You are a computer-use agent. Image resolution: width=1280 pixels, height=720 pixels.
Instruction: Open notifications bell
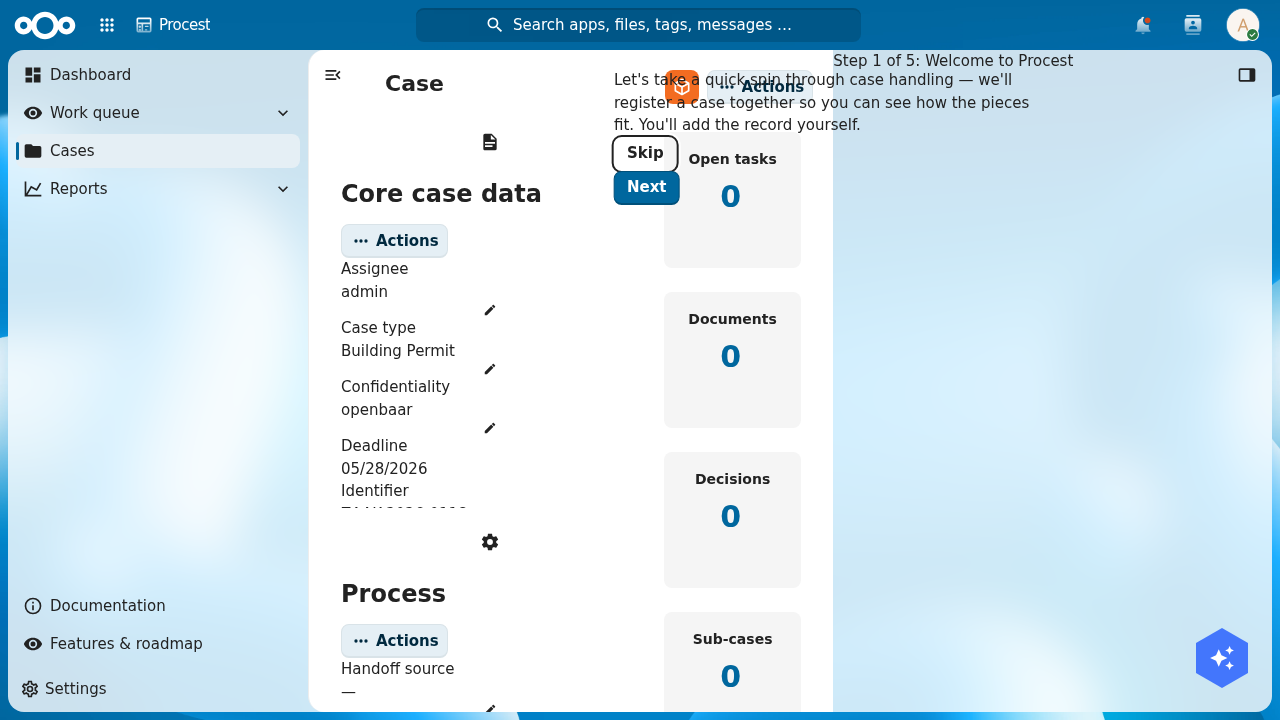tap(1143, 25)
